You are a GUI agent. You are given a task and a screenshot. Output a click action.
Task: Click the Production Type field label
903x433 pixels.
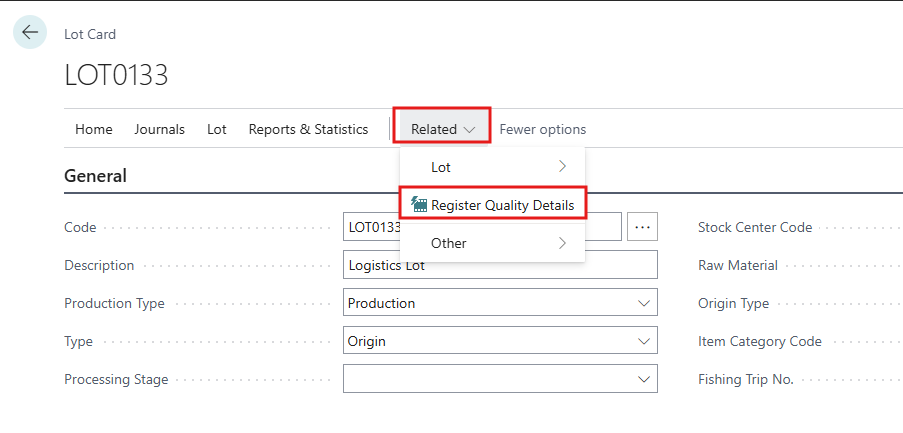tap(114, 303)
